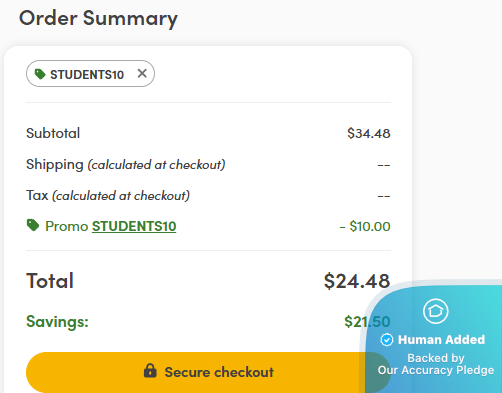Image resolution: width=502 pixels, height=393 pixels.
Task: Click Our Accuracy Pledge text
Action: click(436, 370)
